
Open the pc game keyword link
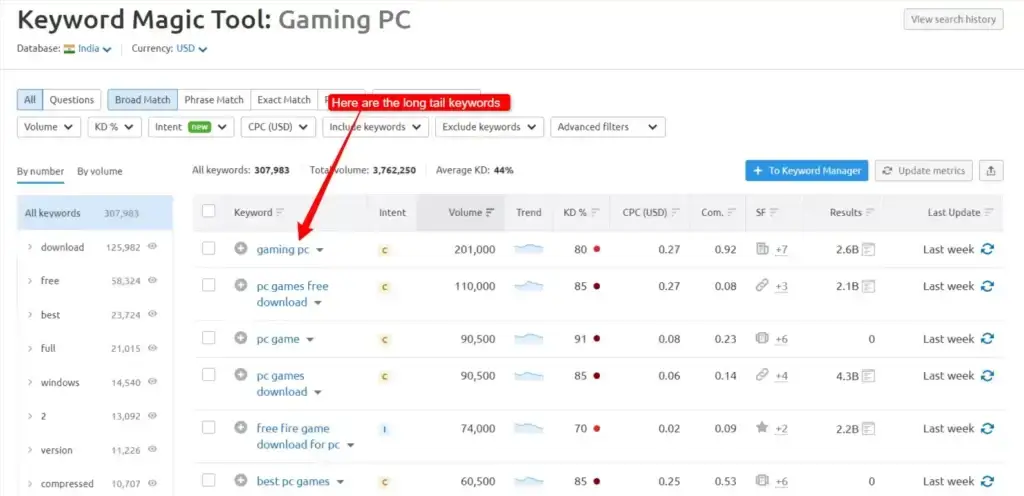278,339
